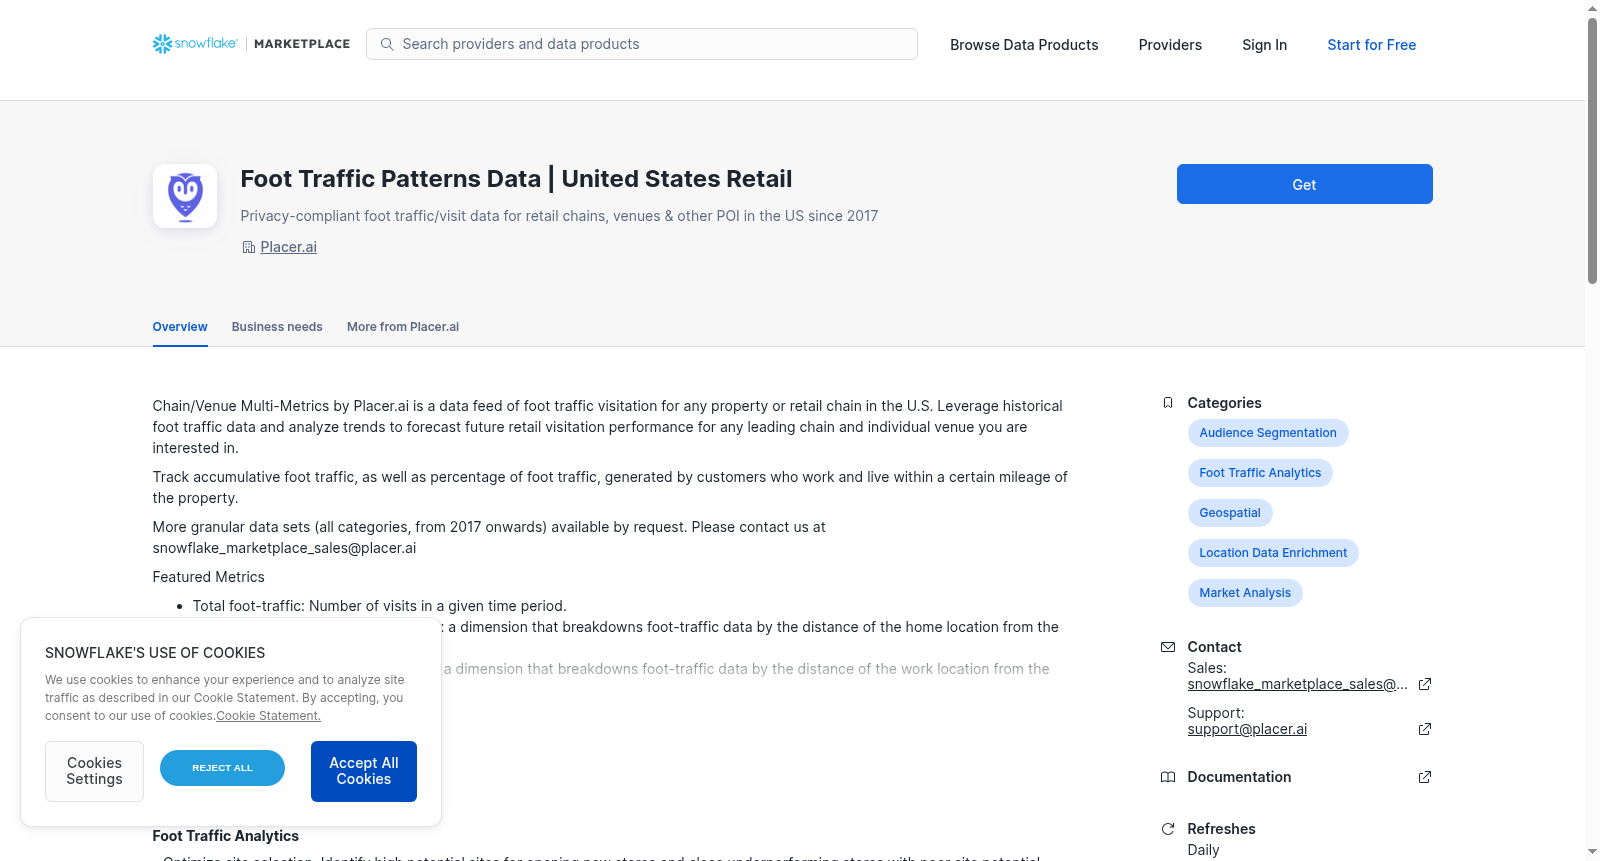This screenshot has height=861, width=1600.
Task: Click the 'Foot Traffic Analytics' section heading
Action: pyautogui.click(x=225, y=836)
